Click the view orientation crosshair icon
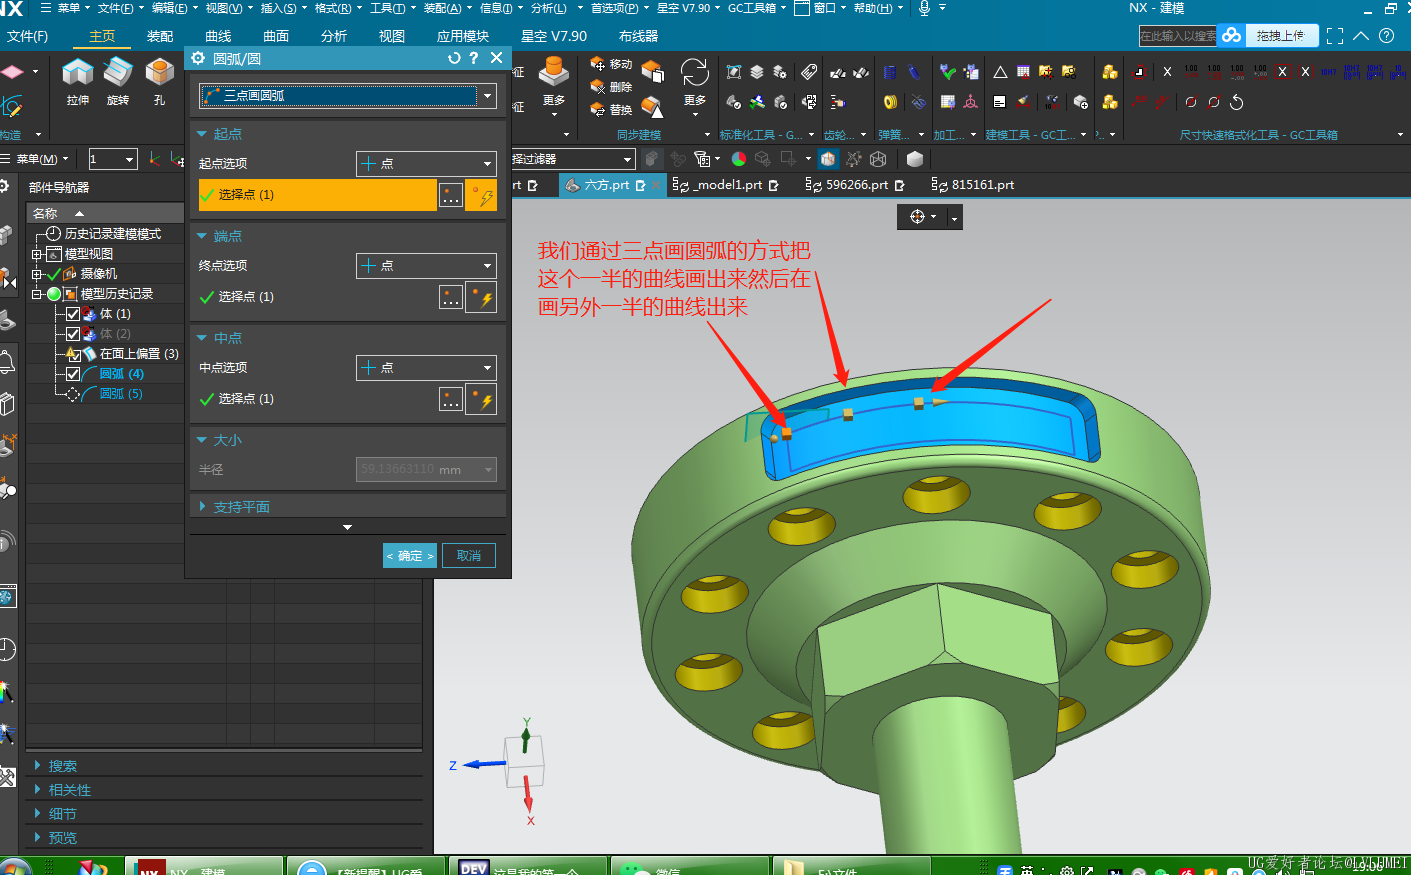 [917, 217]
